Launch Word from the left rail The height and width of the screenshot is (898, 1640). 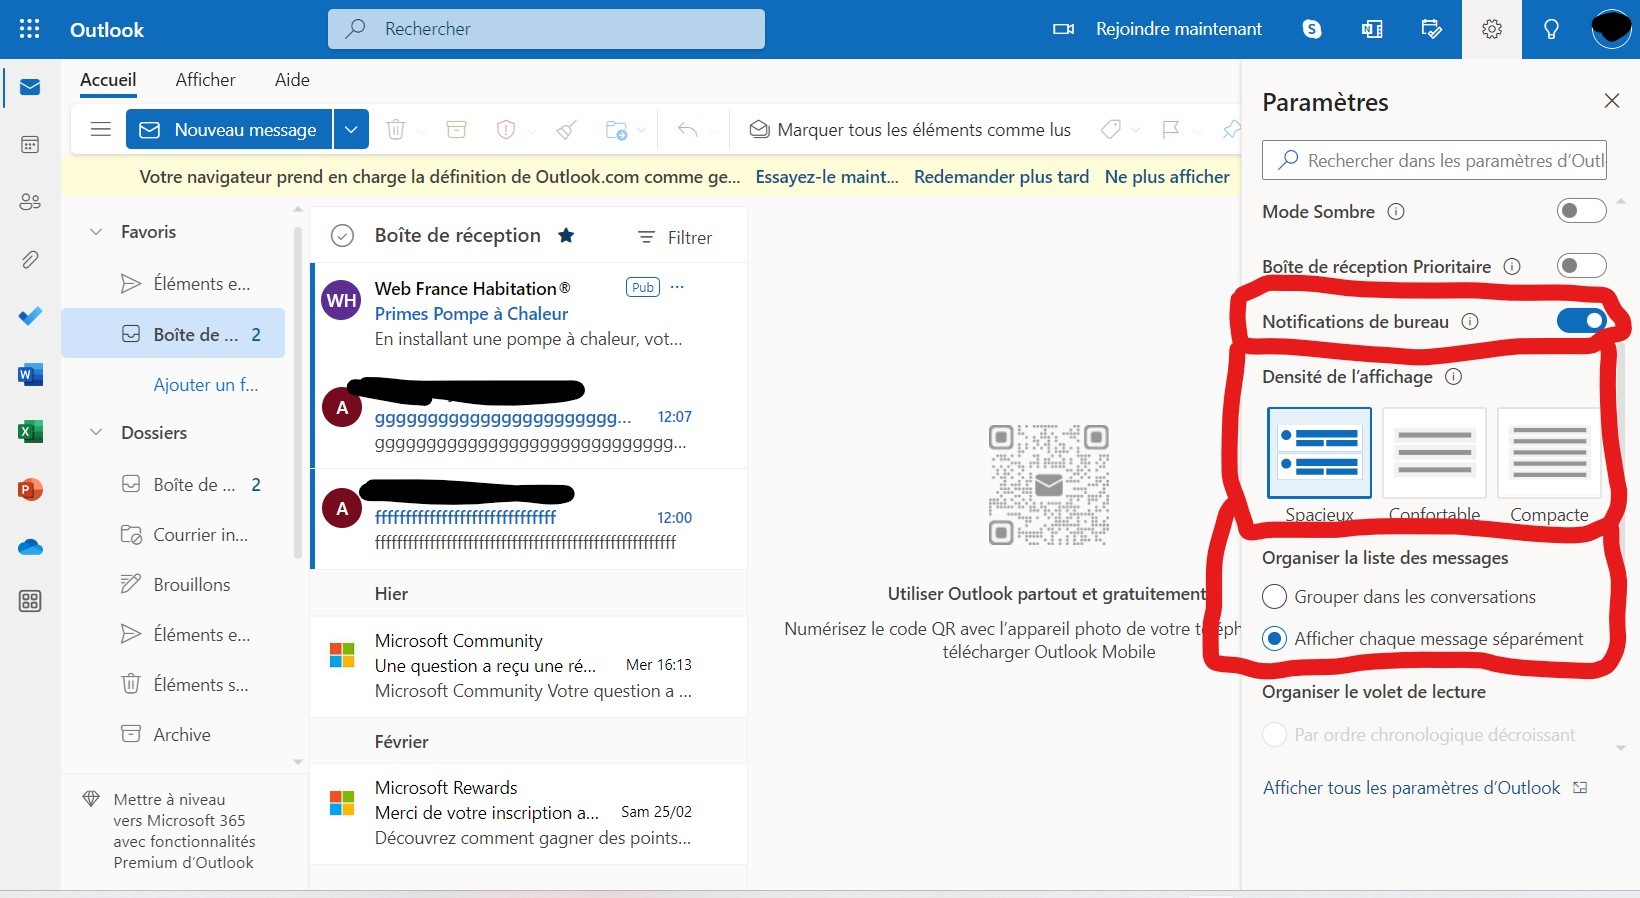[x=30, y=375]
